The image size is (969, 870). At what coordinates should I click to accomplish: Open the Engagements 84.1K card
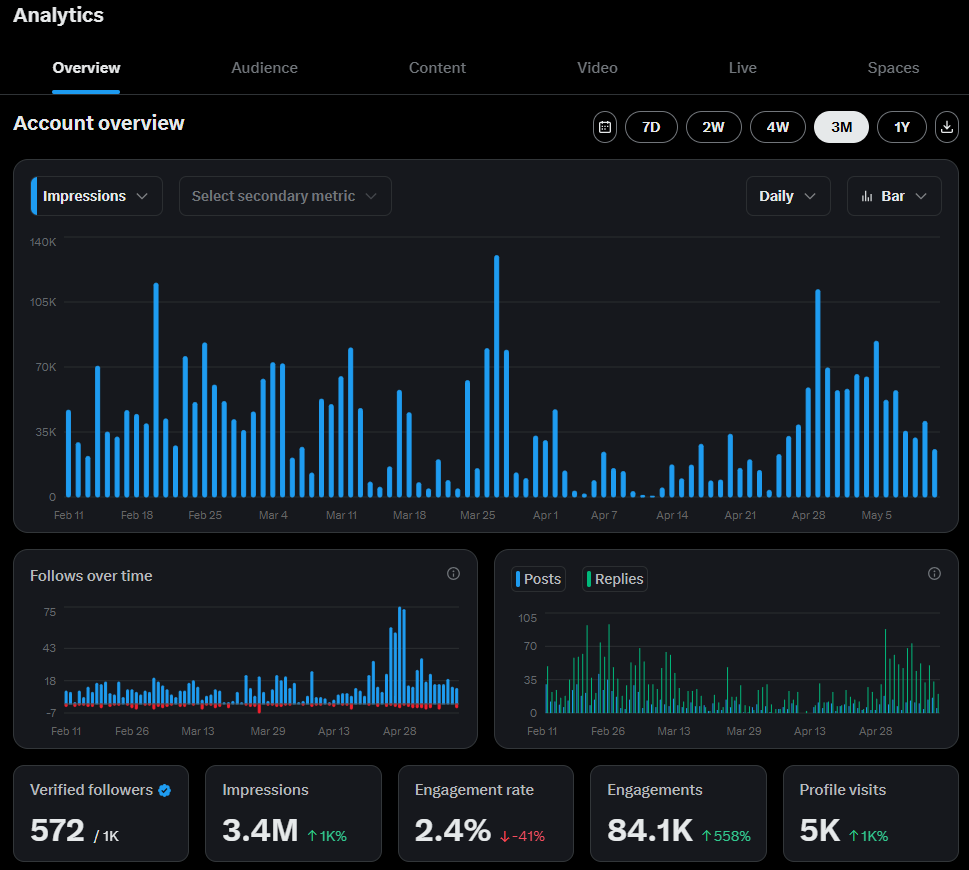coord(678,813)
